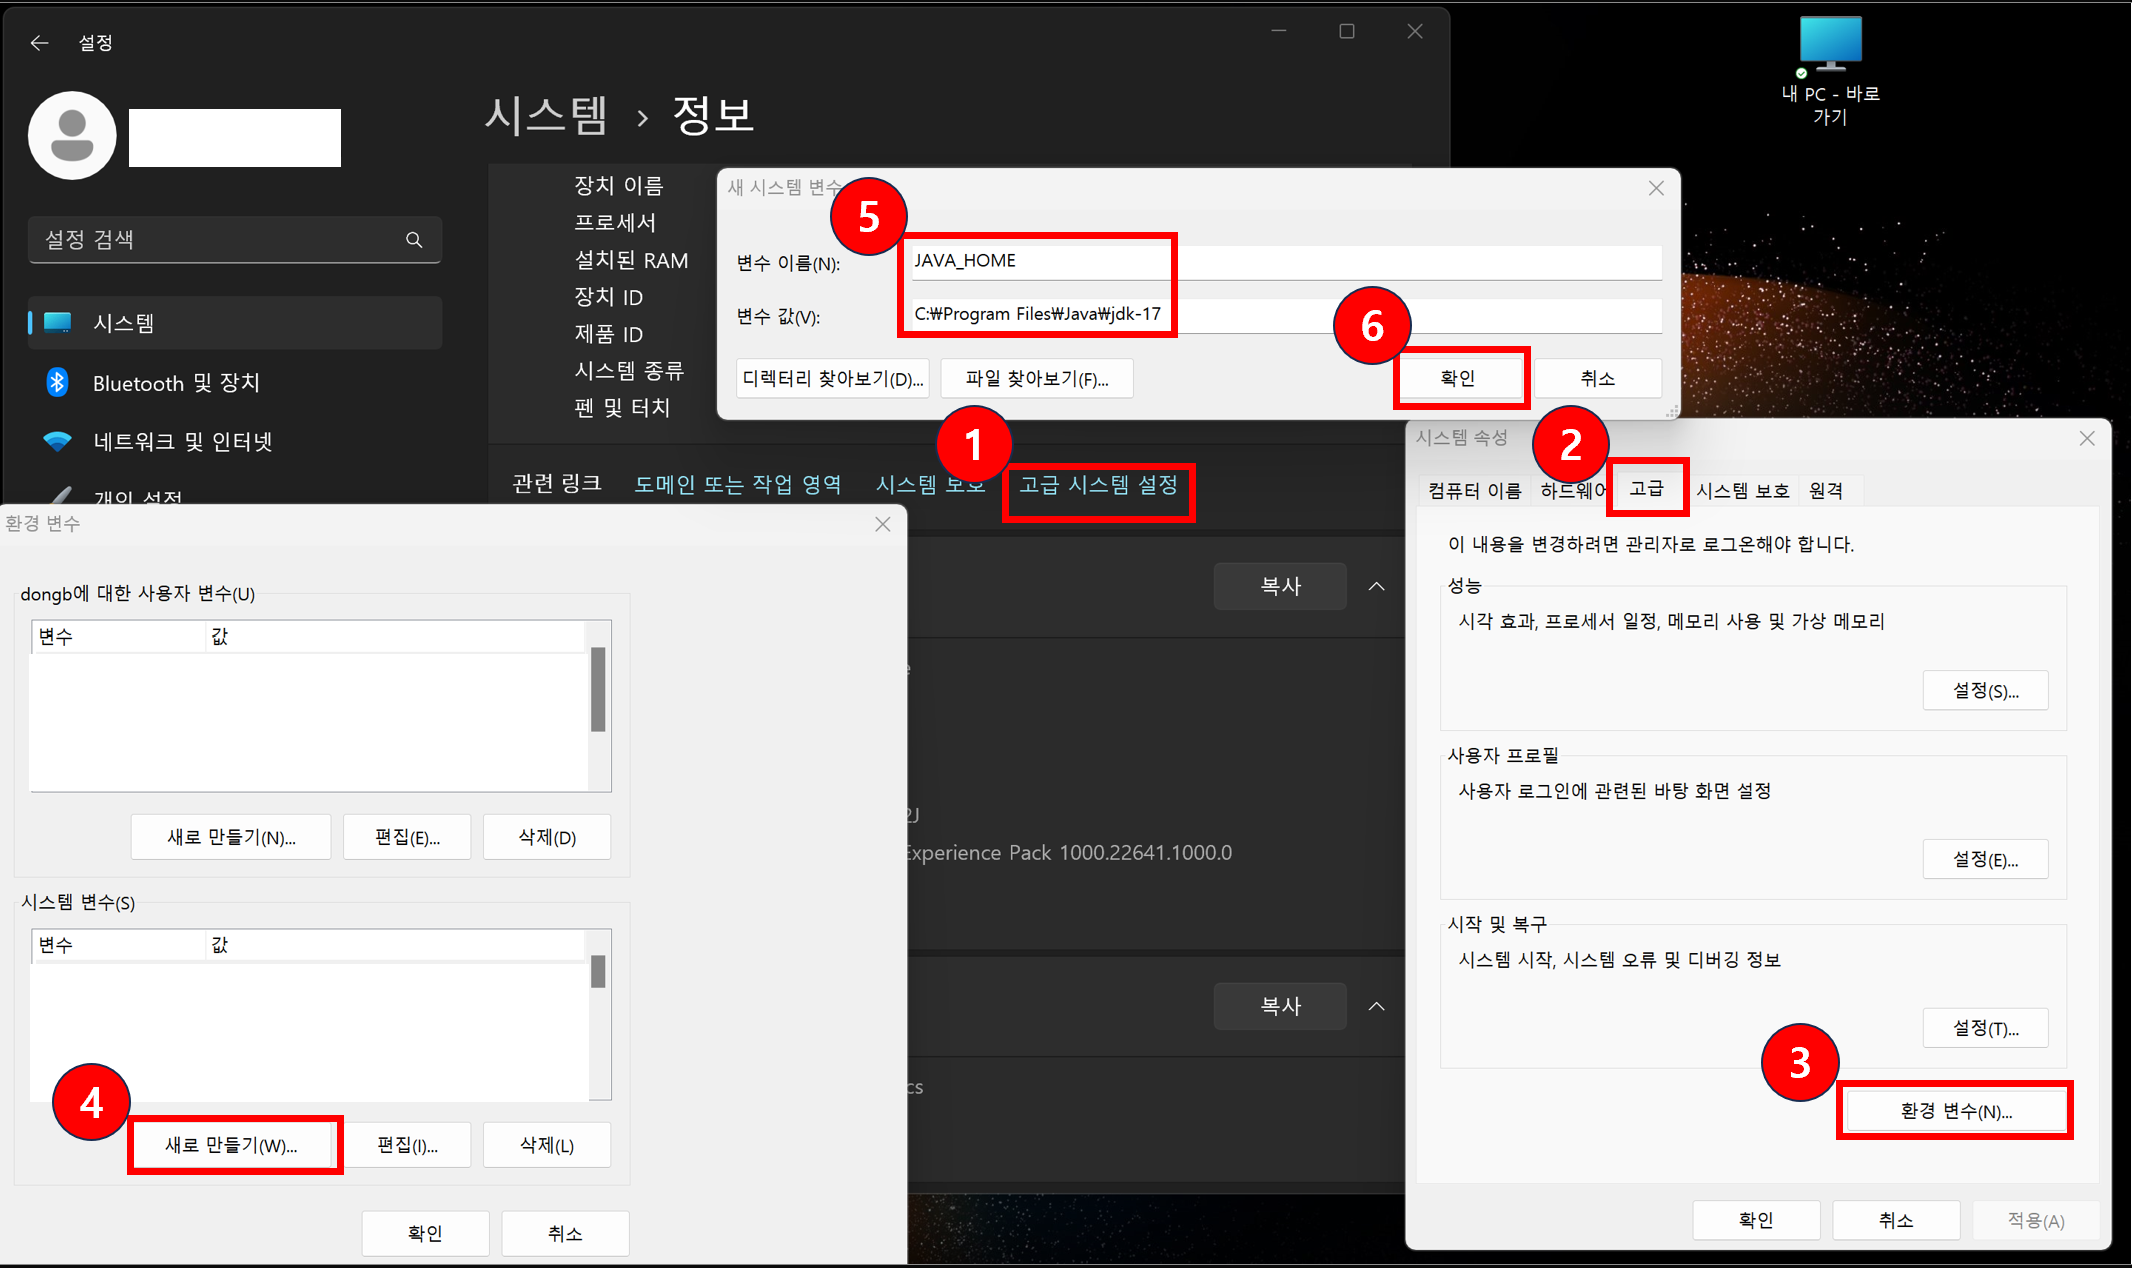Open 내 PC desktop shortcut icon
This screenshot has width=2132, height=1268.
point(1830,45)
